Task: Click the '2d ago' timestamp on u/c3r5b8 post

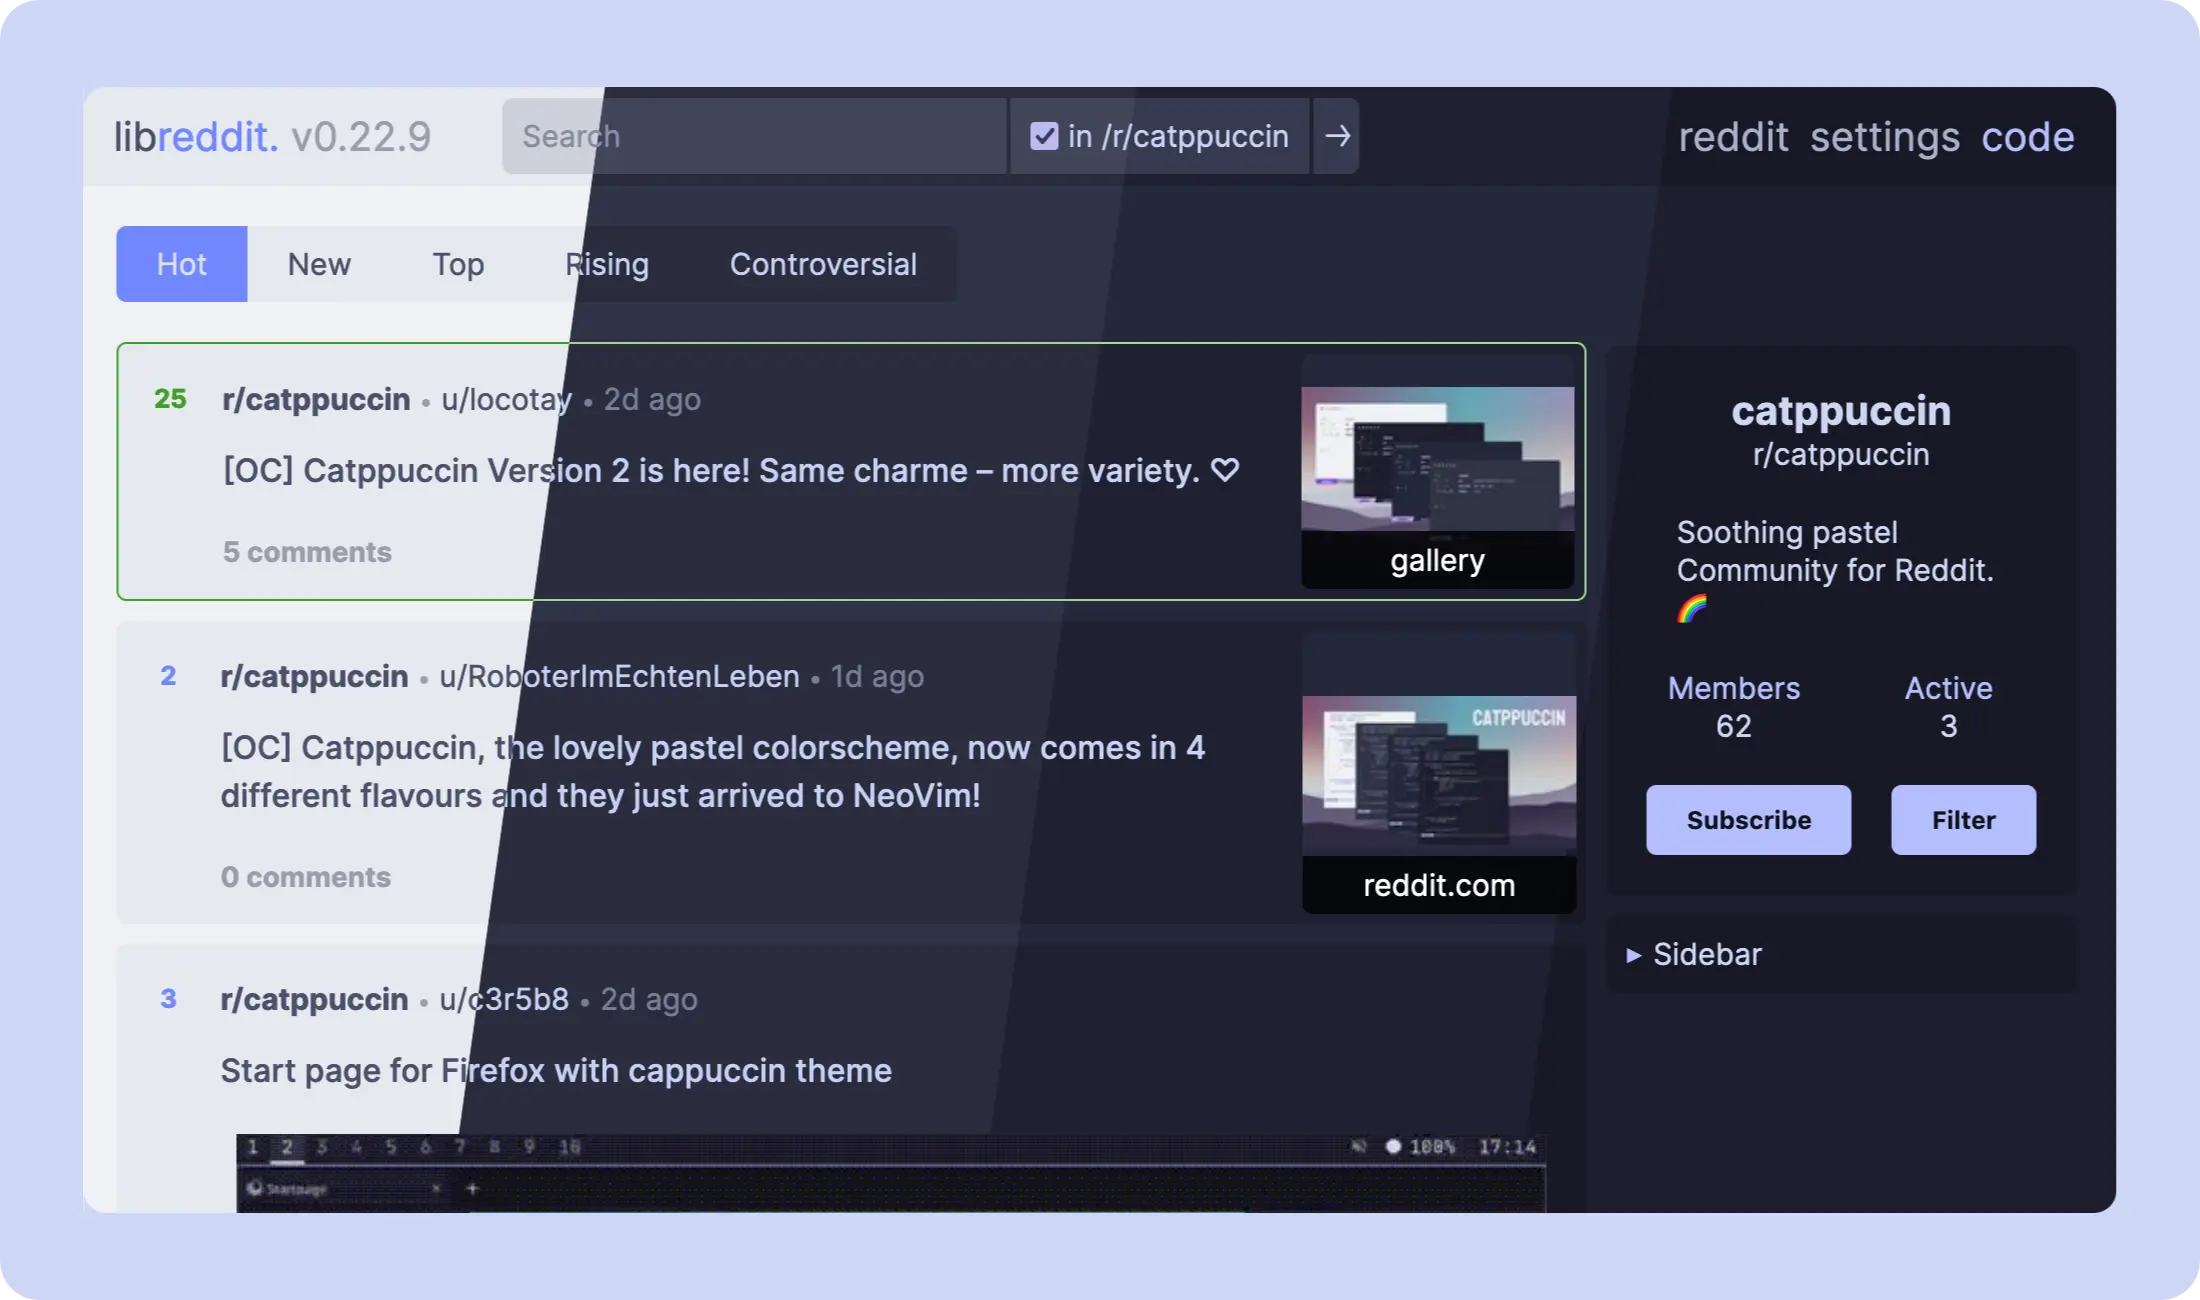Action: (649, 999)
